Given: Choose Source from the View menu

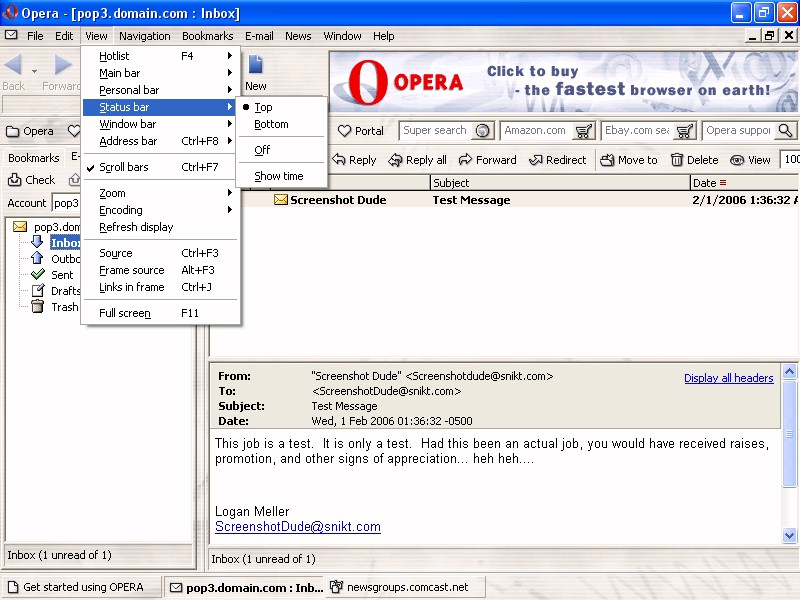Looking at the screenshot, I should point(160,253).
